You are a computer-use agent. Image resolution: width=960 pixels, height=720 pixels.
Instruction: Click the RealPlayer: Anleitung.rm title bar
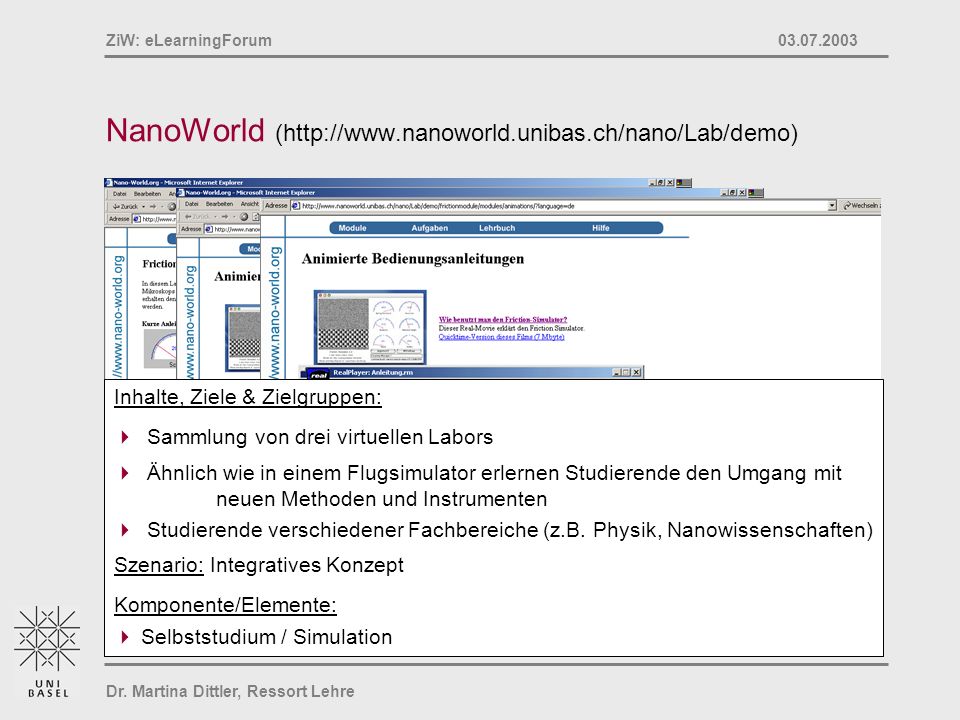point(471,372)
